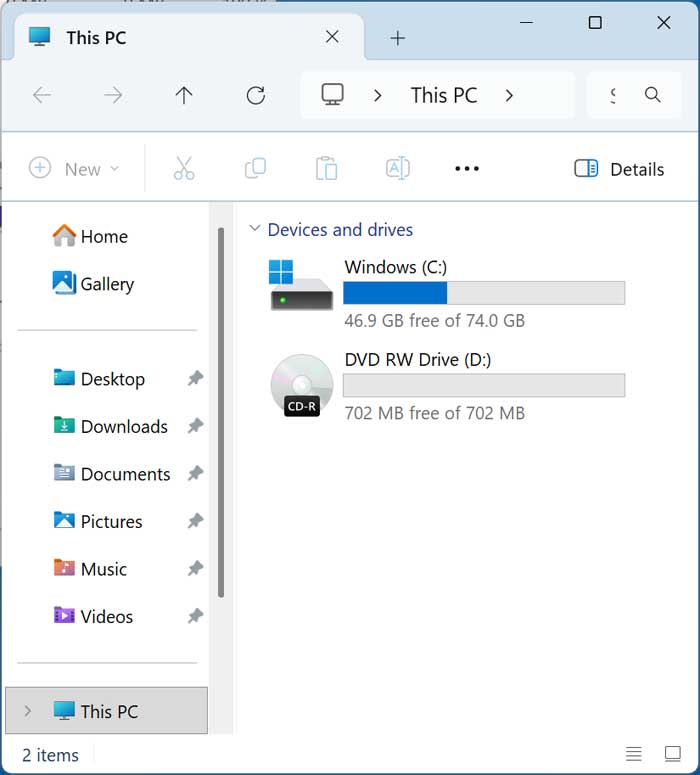This screenshot has height=775, width=700.
Task: Open Home in the sidebar
Action: click(90, 236)
